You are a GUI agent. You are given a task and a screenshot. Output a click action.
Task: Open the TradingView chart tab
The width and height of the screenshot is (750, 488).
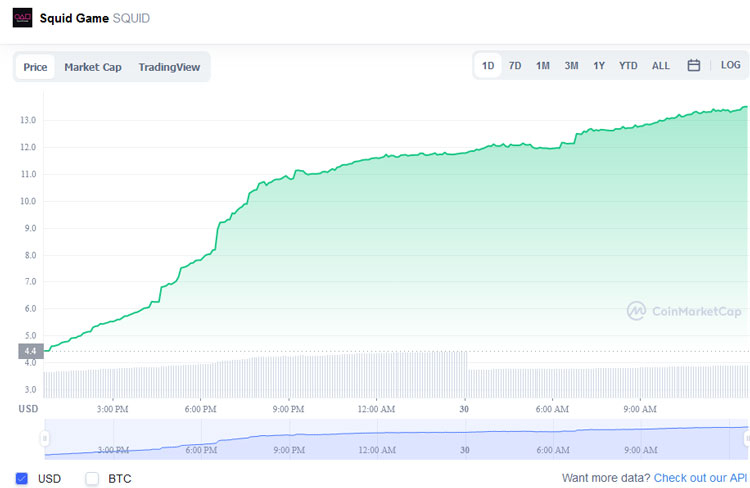coord(169,67)
